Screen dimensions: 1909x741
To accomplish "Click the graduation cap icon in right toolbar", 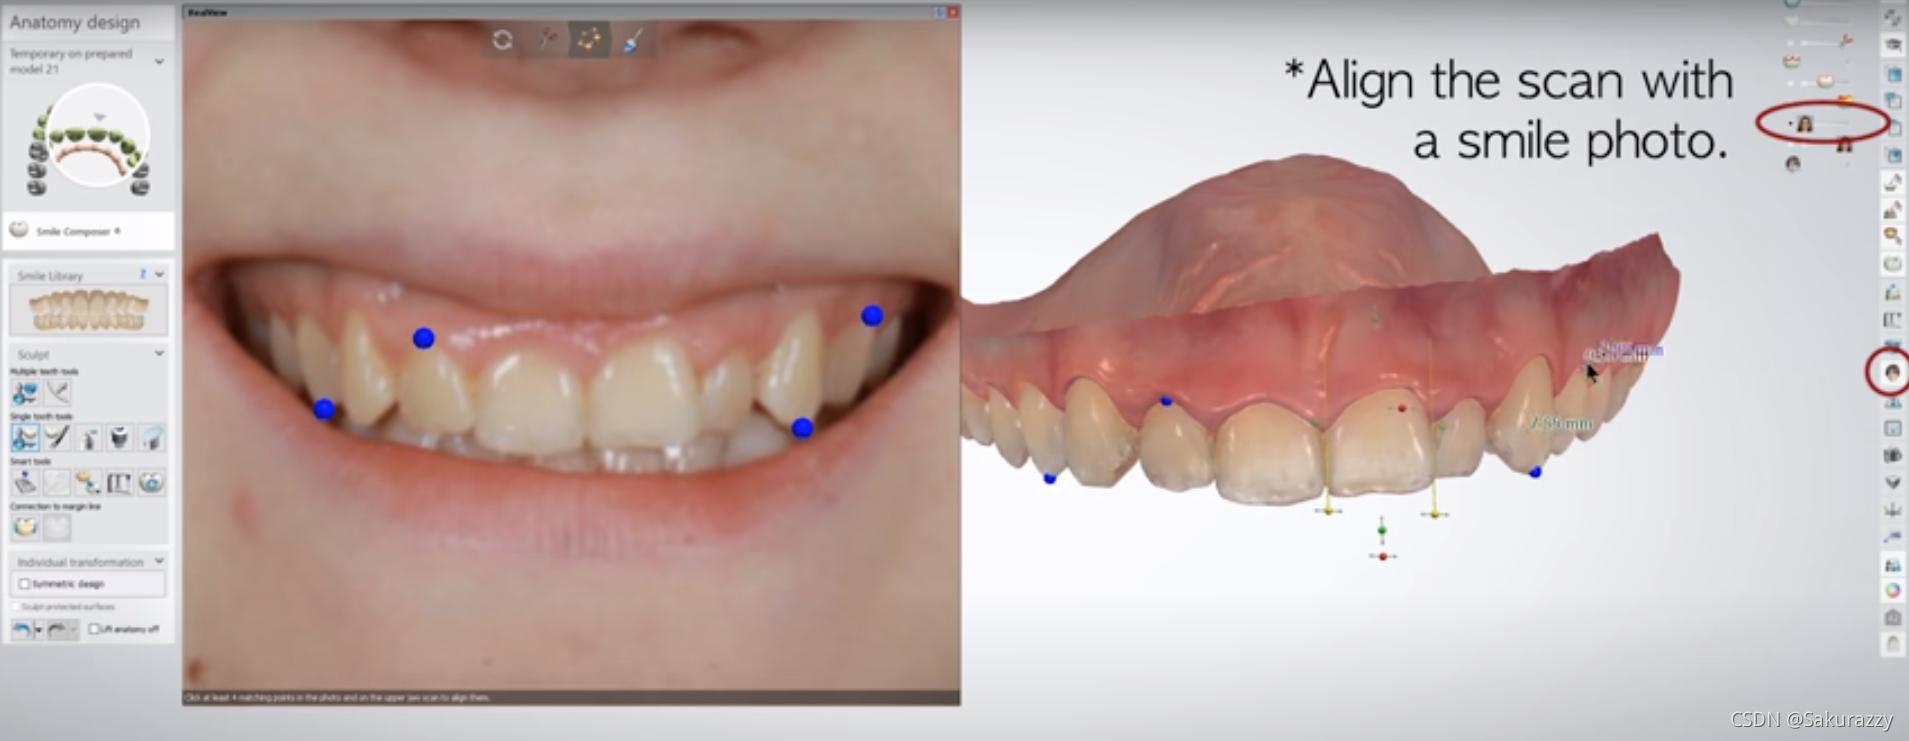I will (1893, 45).
